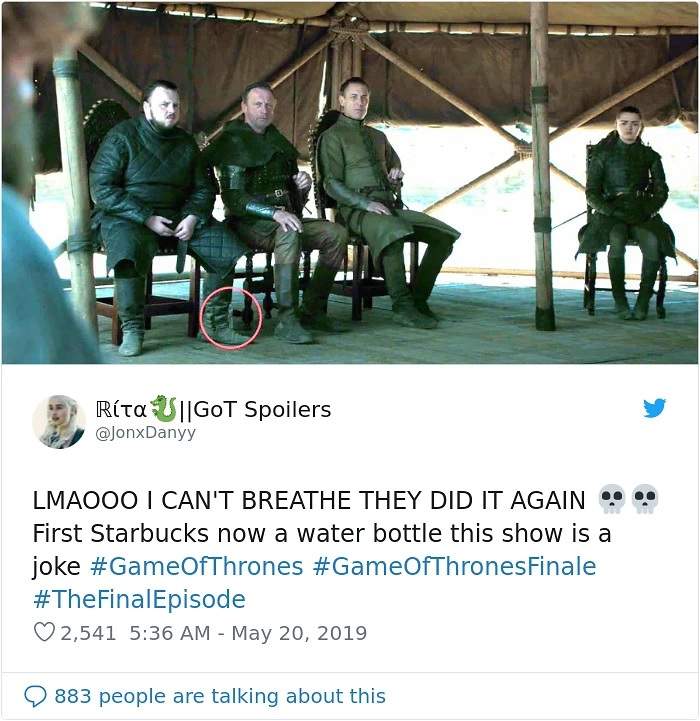Screen dimensions: 700x721
Task: Follow the #TheFinalEpisode hashtag link
Action: (x=139, y=599)
